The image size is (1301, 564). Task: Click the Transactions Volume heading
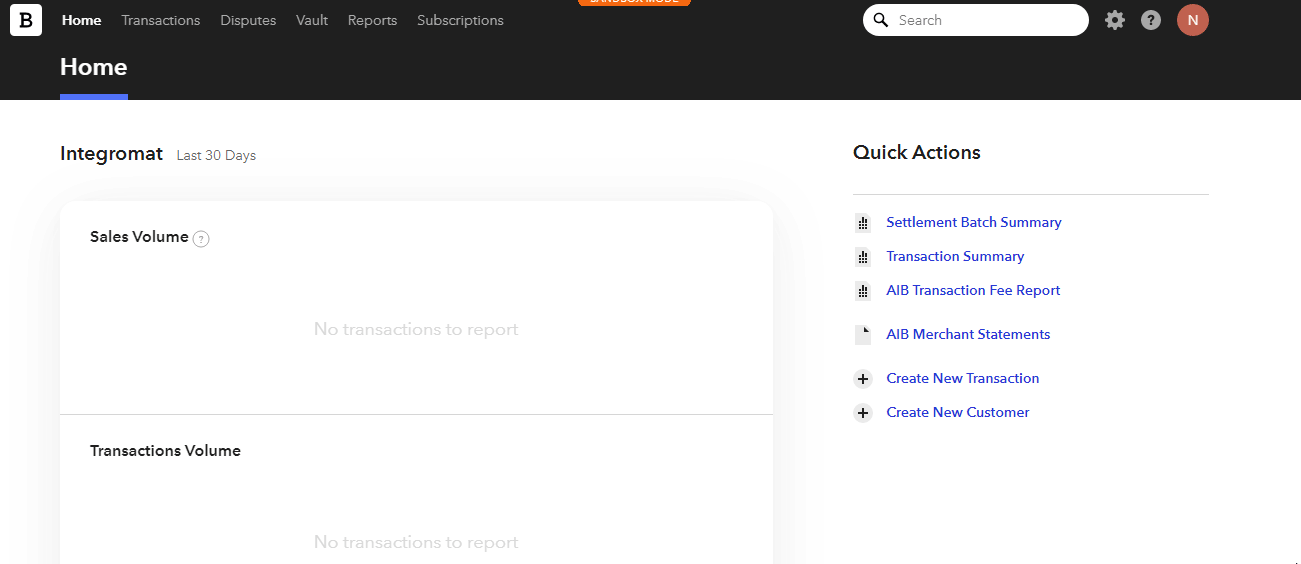tap(165, 451)
